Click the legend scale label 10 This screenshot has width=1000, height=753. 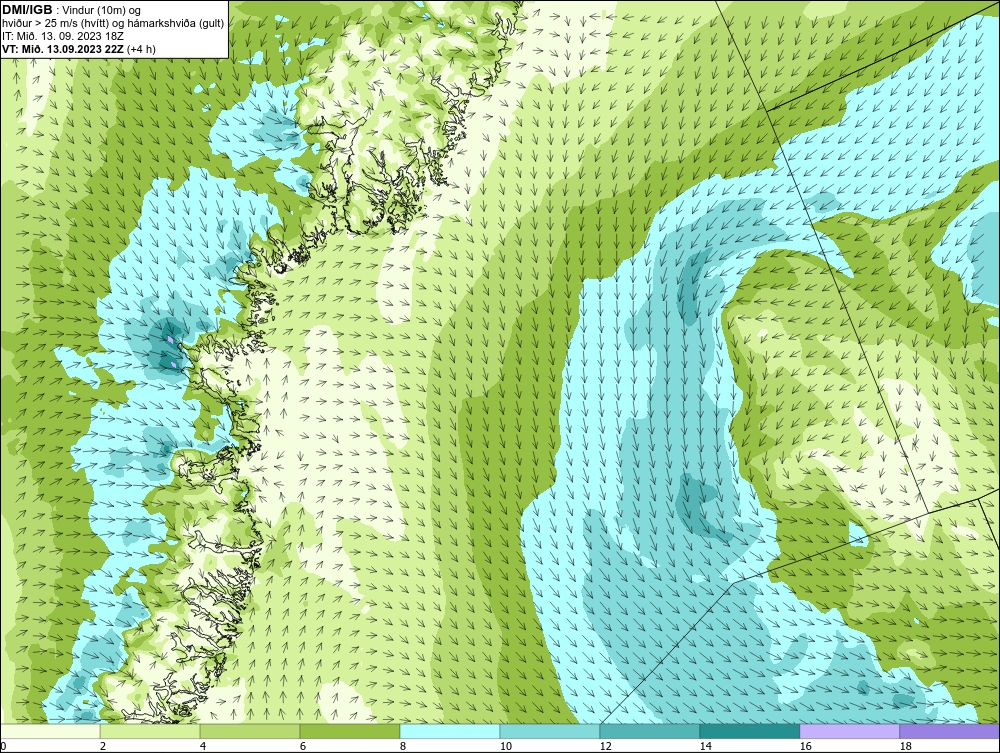[506, 746]
